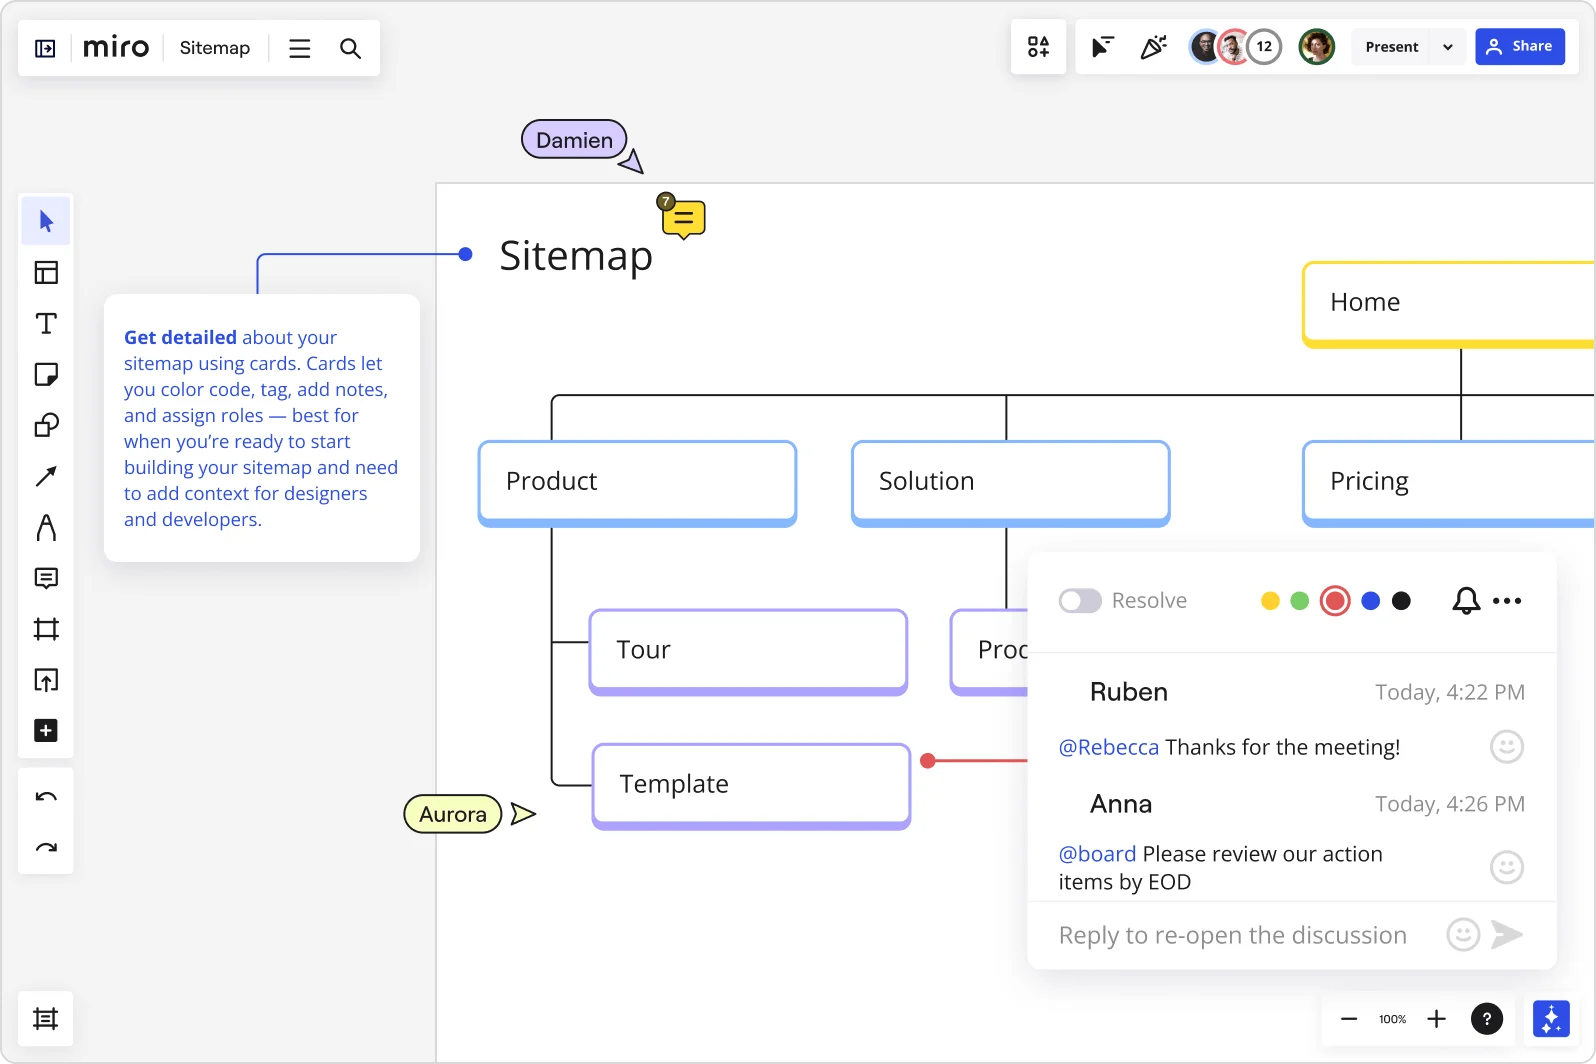The height and width of the screenshot is (1064, 1596).
Task: Open board search
Action: (x=350, y=48)
